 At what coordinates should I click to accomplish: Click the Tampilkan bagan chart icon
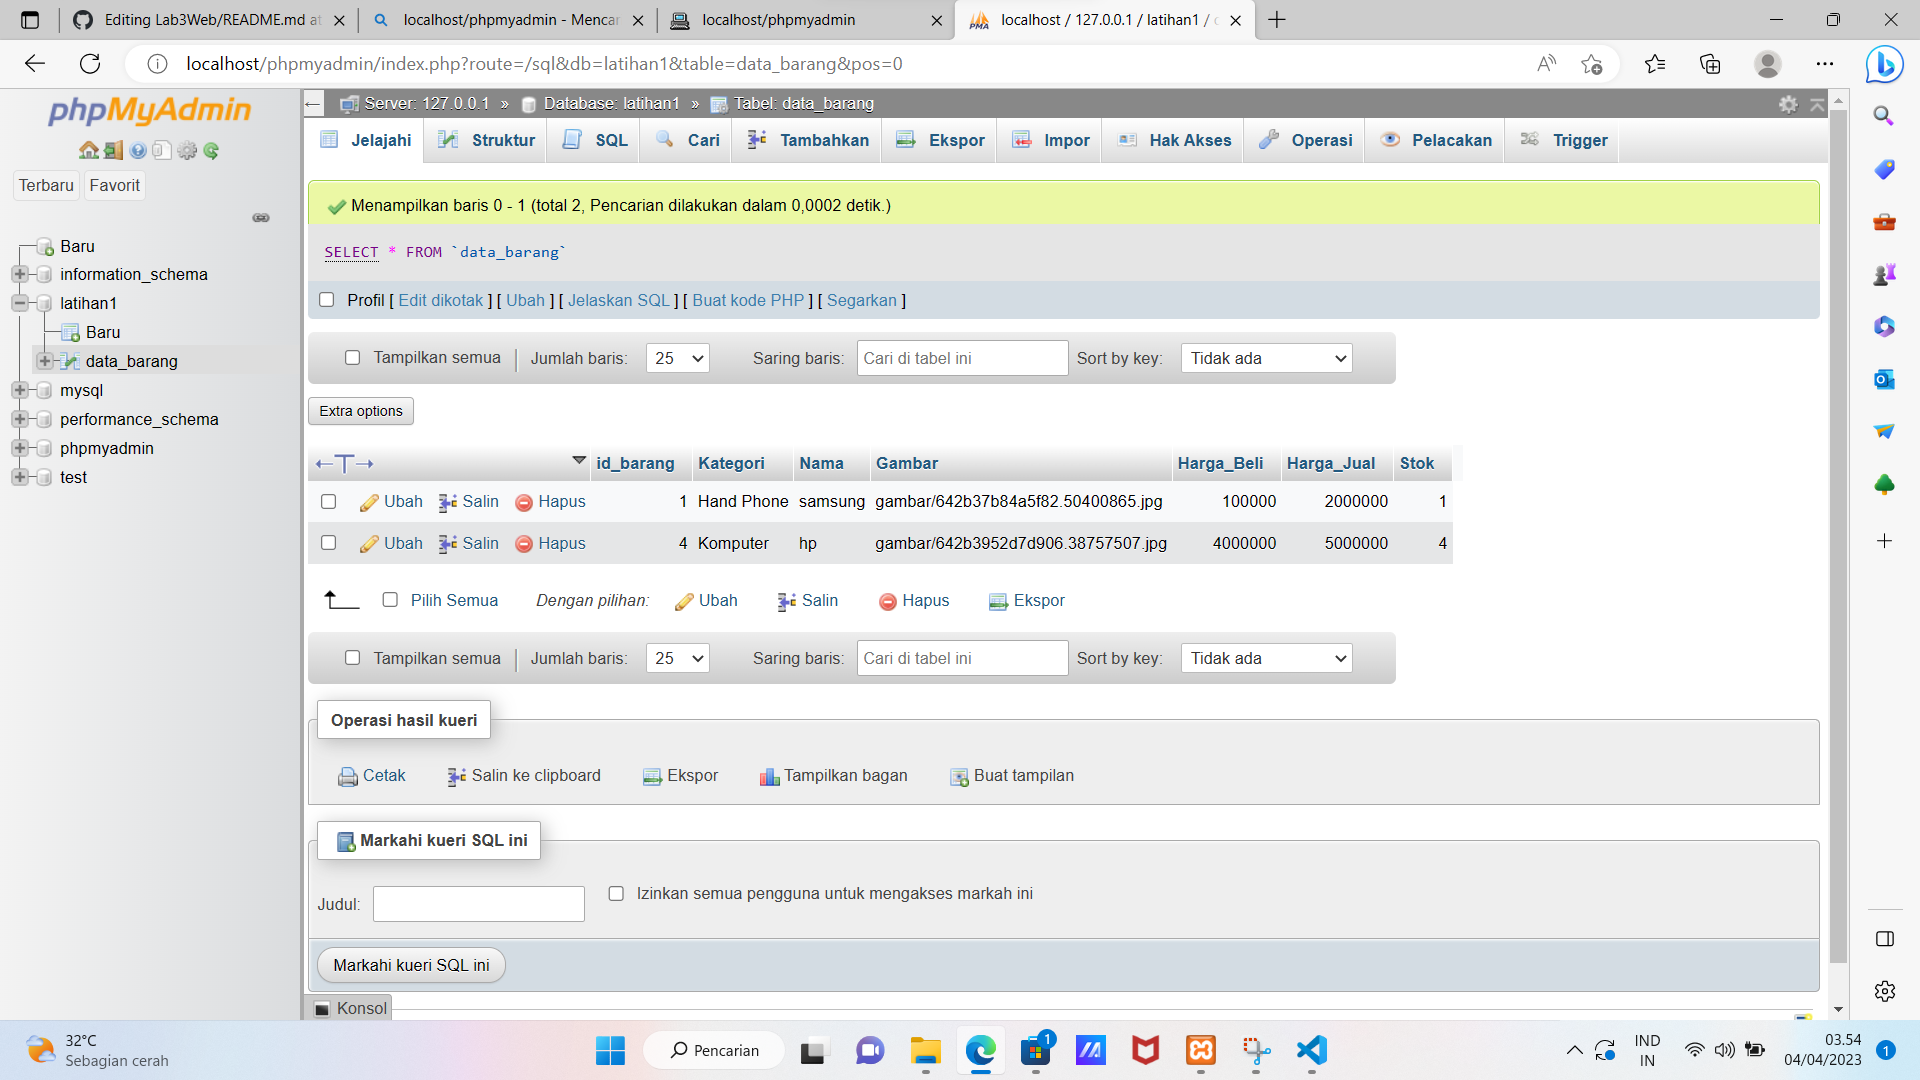(769, 777)
